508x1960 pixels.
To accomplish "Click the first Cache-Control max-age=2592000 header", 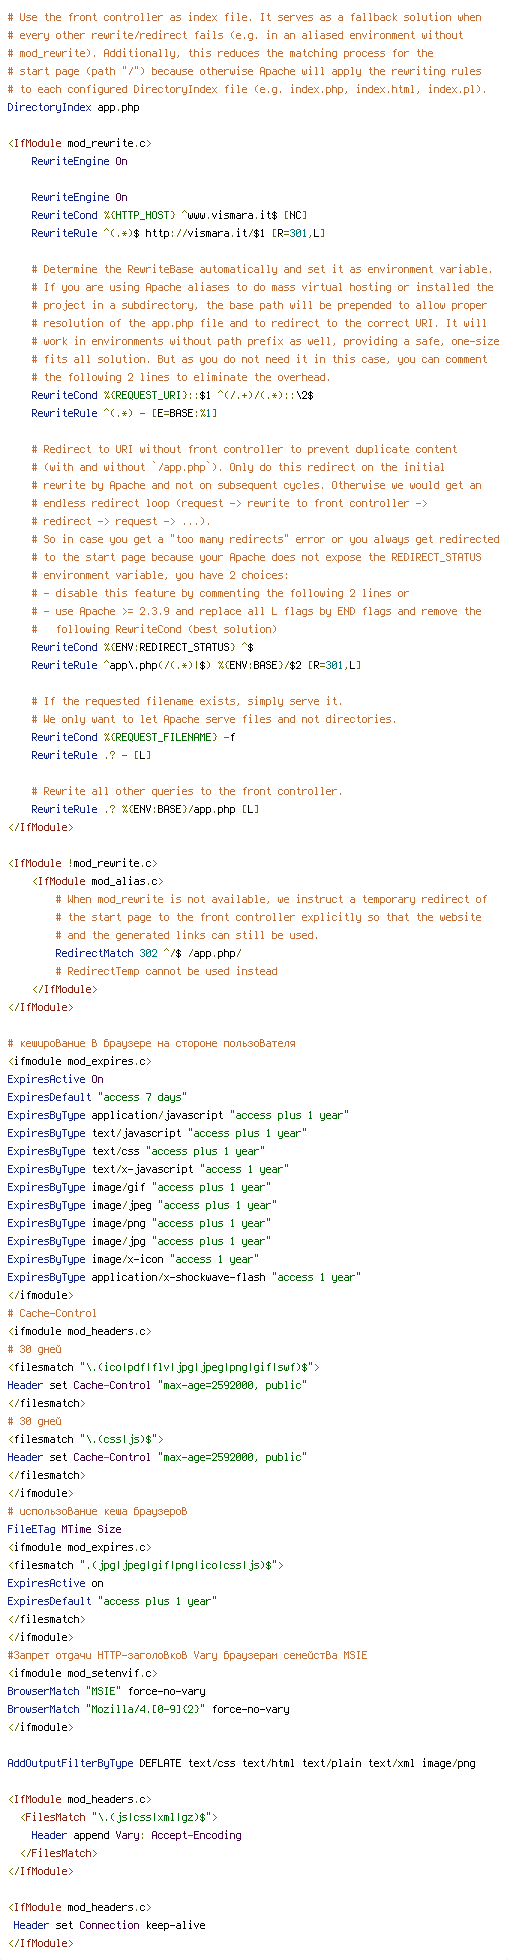I will (157, 1385).
